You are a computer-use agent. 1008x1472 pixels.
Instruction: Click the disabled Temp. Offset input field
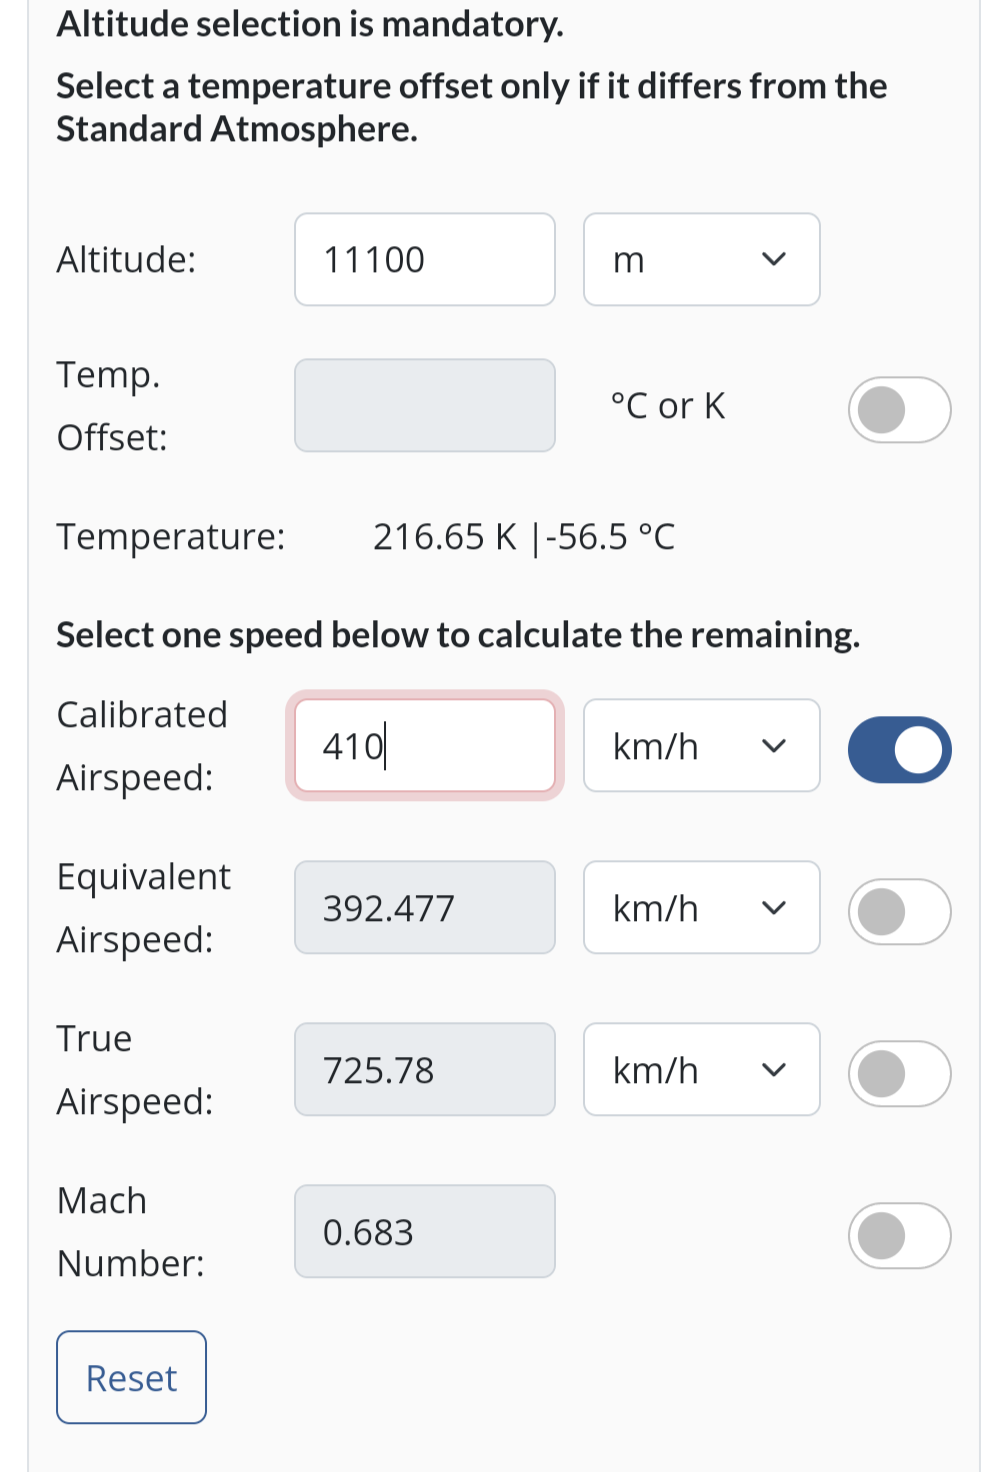[425, 405]
